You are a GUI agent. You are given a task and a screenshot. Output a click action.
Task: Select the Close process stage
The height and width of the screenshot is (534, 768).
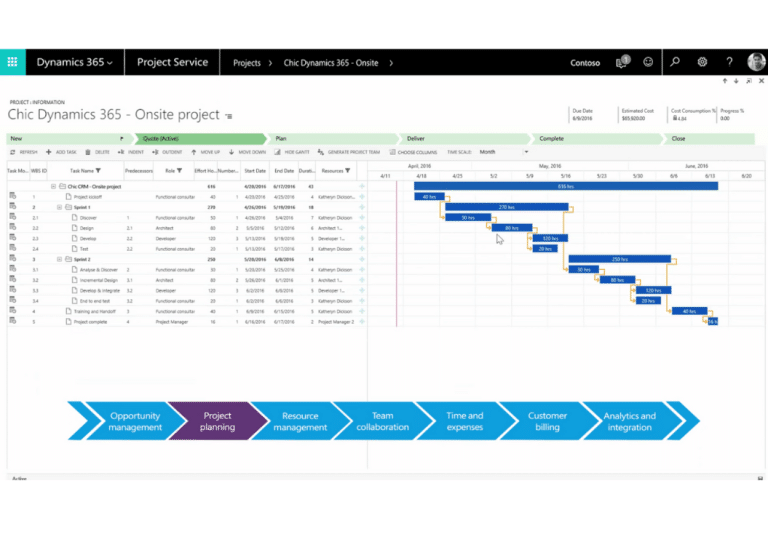(709, 139)
